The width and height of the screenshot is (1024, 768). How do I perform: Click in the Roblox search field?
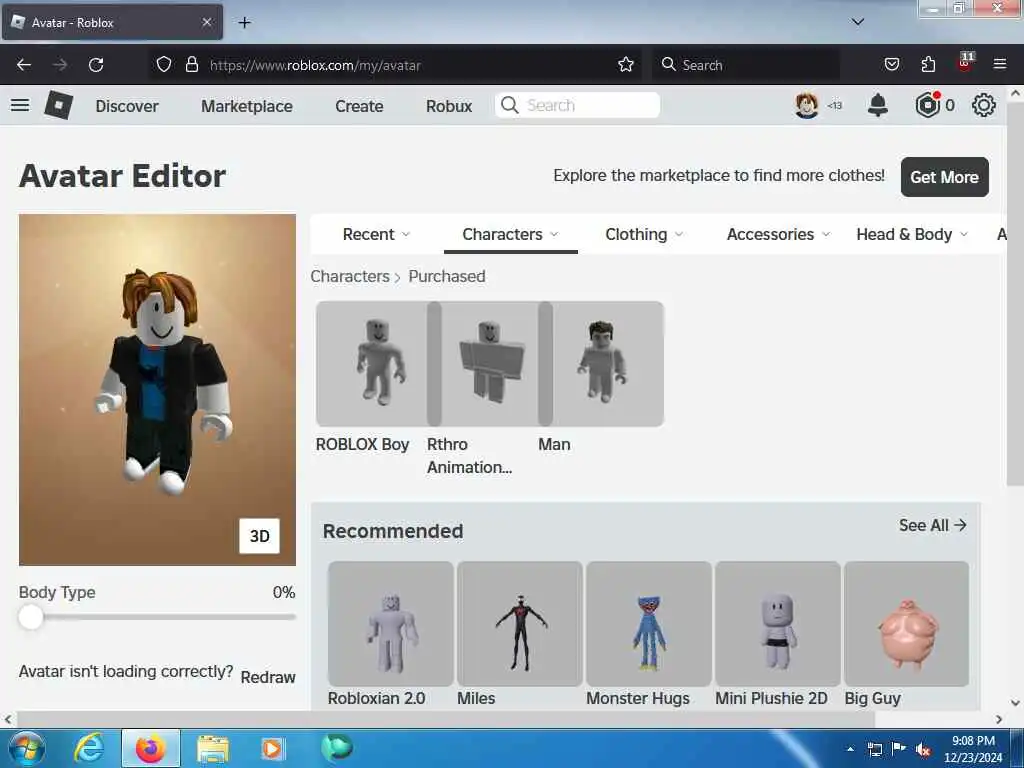tap(578, 105)
